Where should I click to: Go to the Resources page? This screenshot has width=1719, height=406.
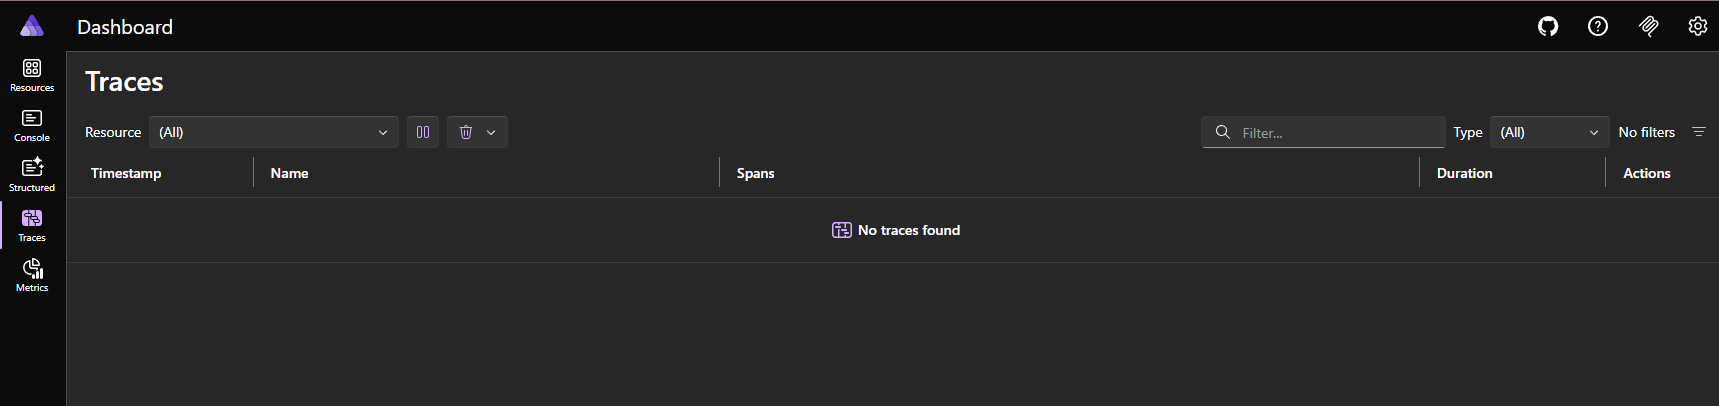[x=32, y=75]
